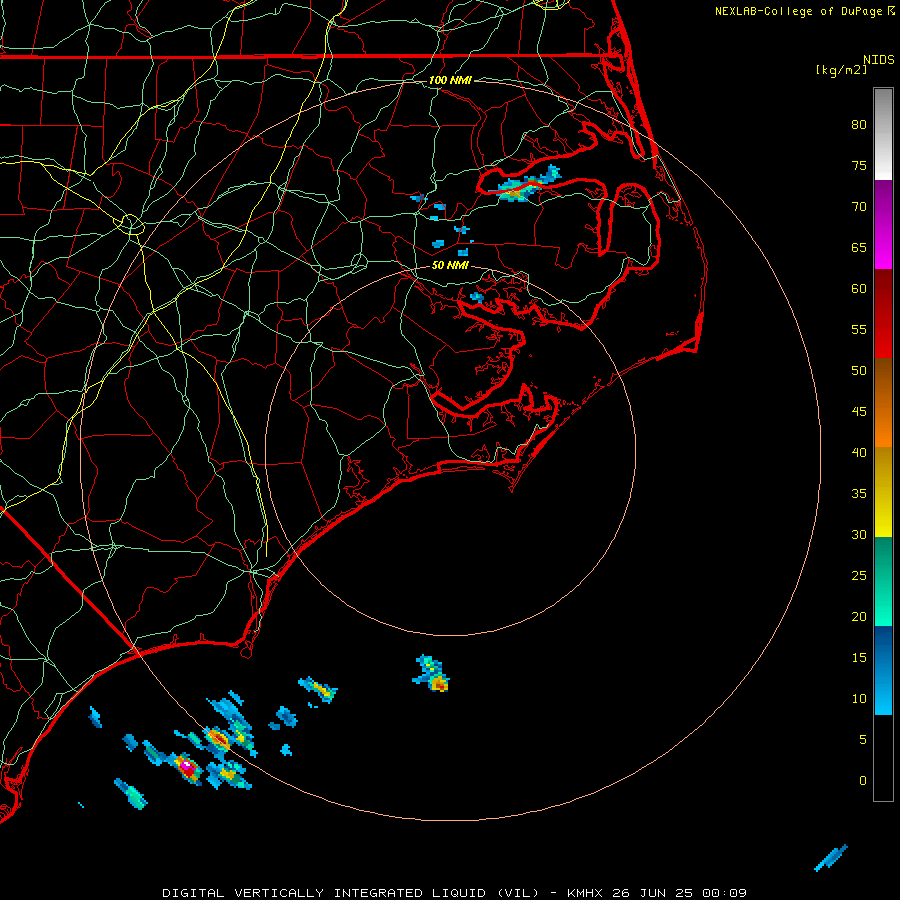Click the DIGITAL VERTICALLY INTEGRATED LIQUID (VIL) title

coord(351,893)
